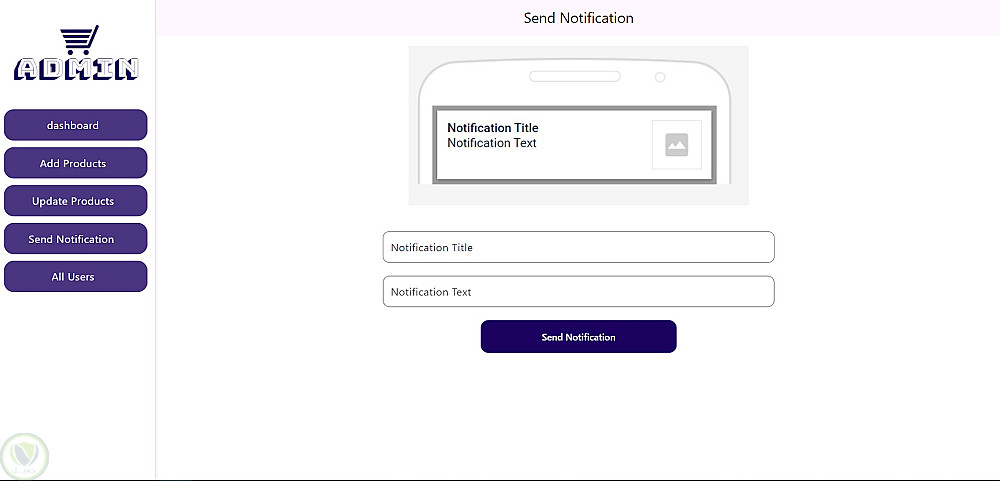Click the image placeholder icon in preview
The height and width of the screenshot is (481, 1000).
[677, 145]
